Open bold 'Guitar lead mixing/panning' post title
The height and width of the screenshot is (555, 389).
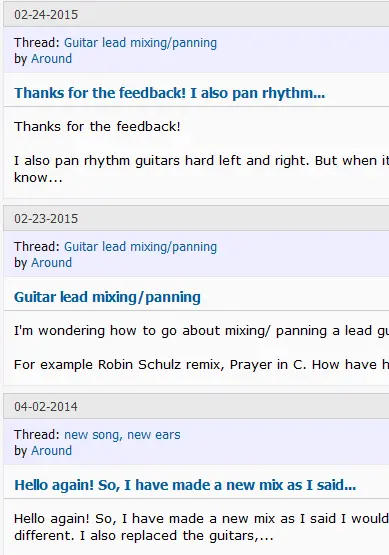point(107,297)
